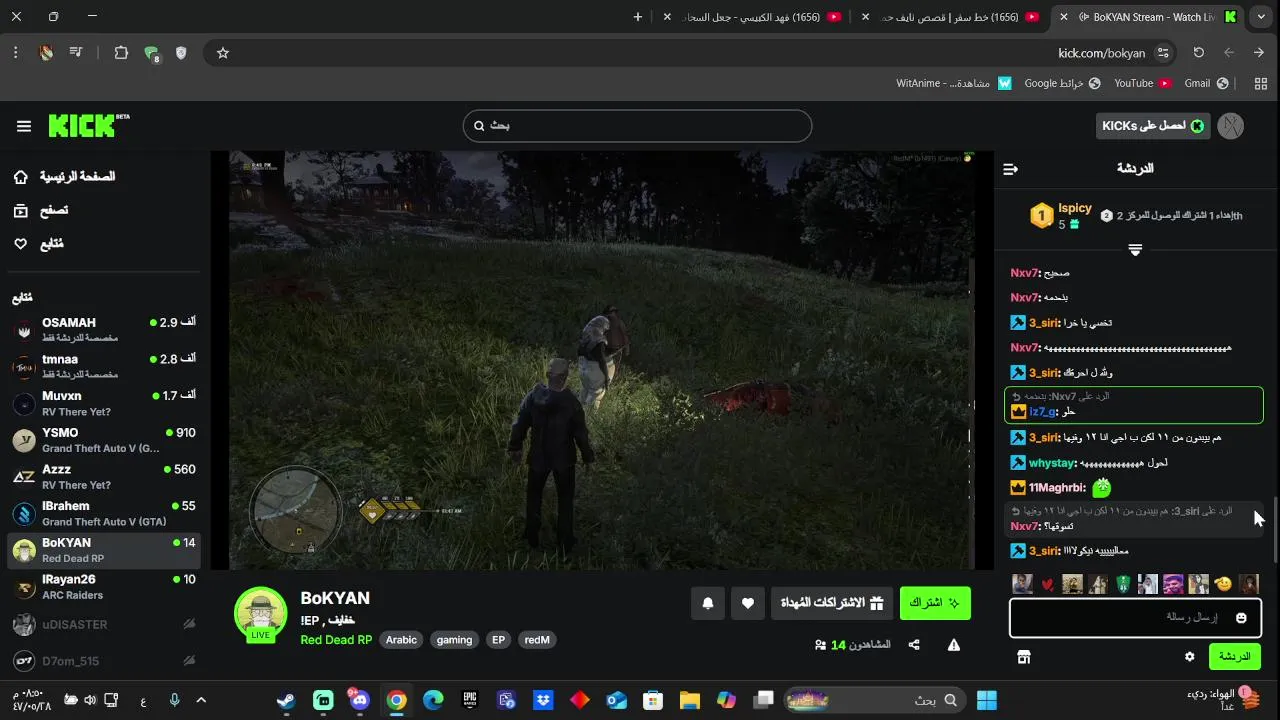Collapse the chat panel with arrow icon

click(x=1010, y=169)
